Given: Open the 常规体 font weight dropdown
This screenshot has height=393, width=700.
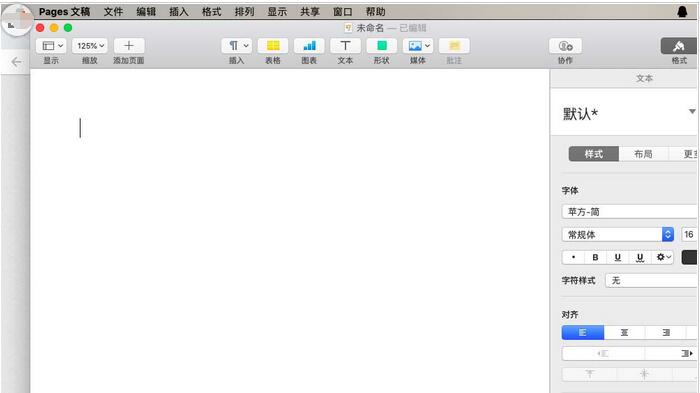Looking at the screenshot, I should pos(618,234).
